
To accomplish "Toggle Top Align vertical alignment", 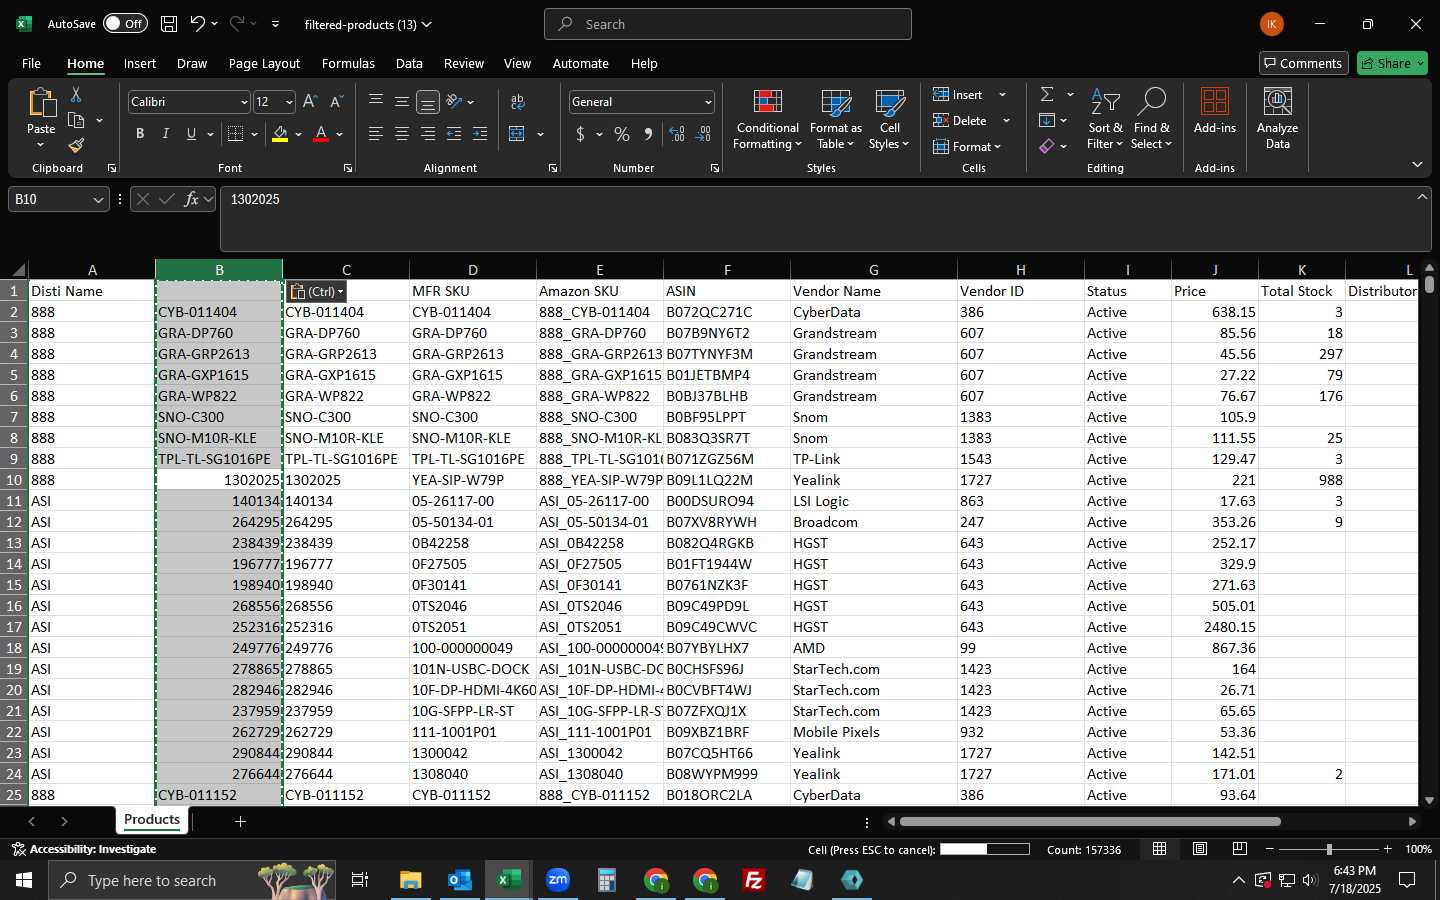I will pyautogui.click(x=376, y=102).
